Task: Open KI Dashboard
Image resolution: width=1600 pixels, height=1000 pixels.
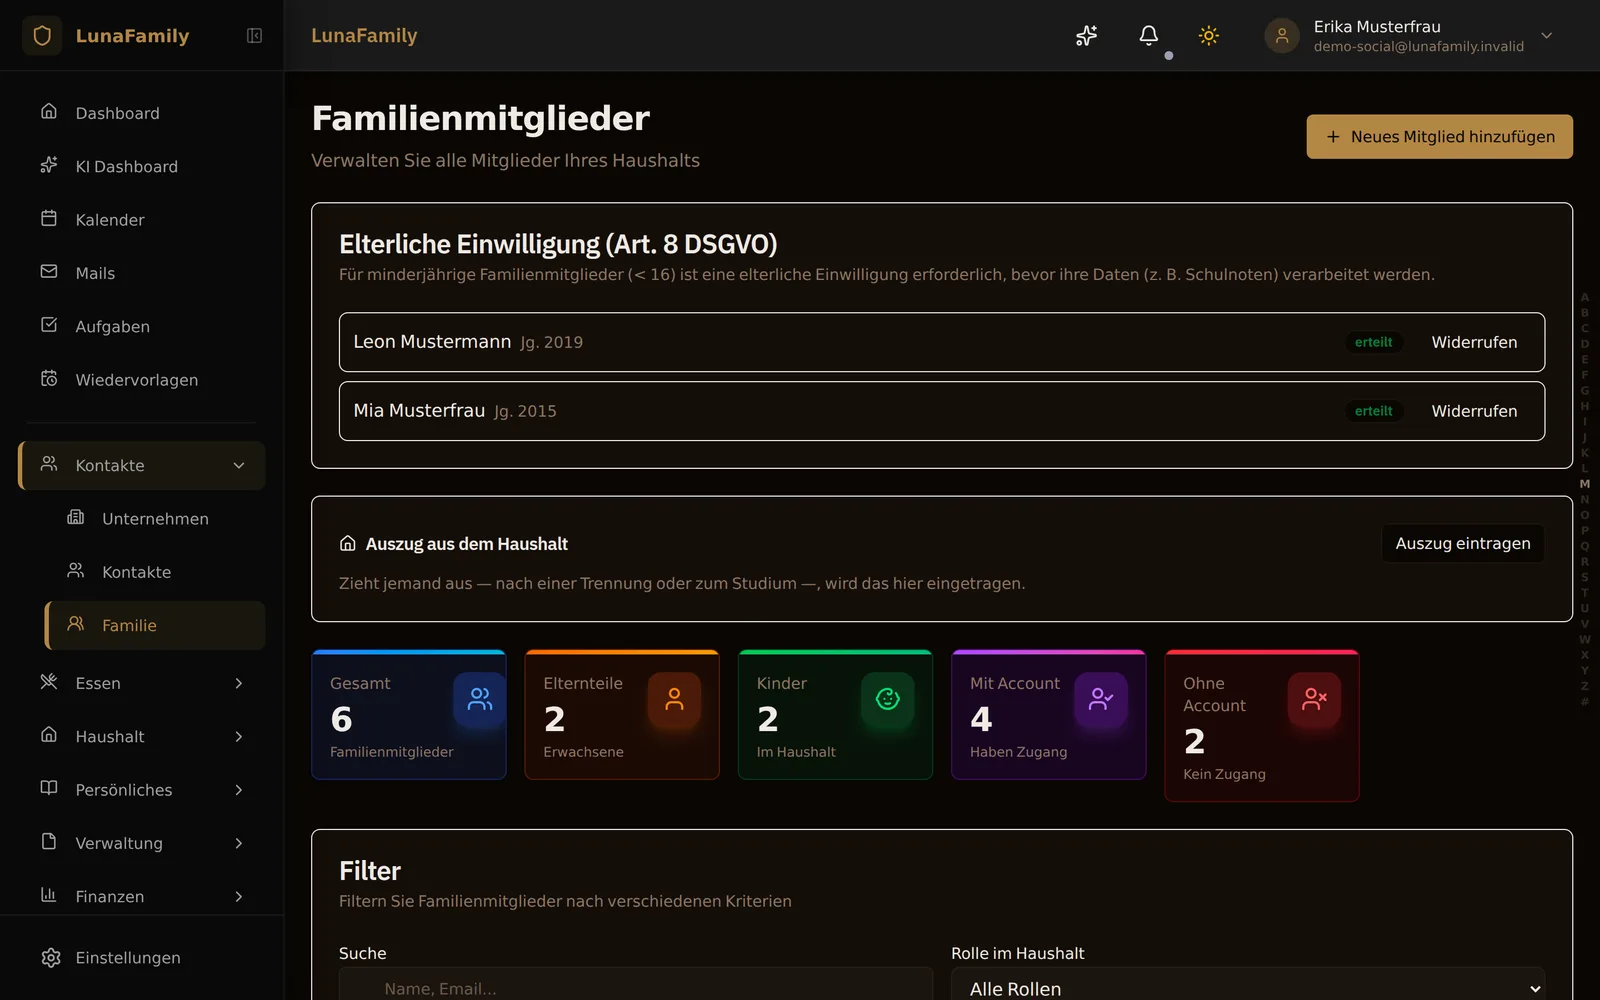Action: click(x=142, y=166)
